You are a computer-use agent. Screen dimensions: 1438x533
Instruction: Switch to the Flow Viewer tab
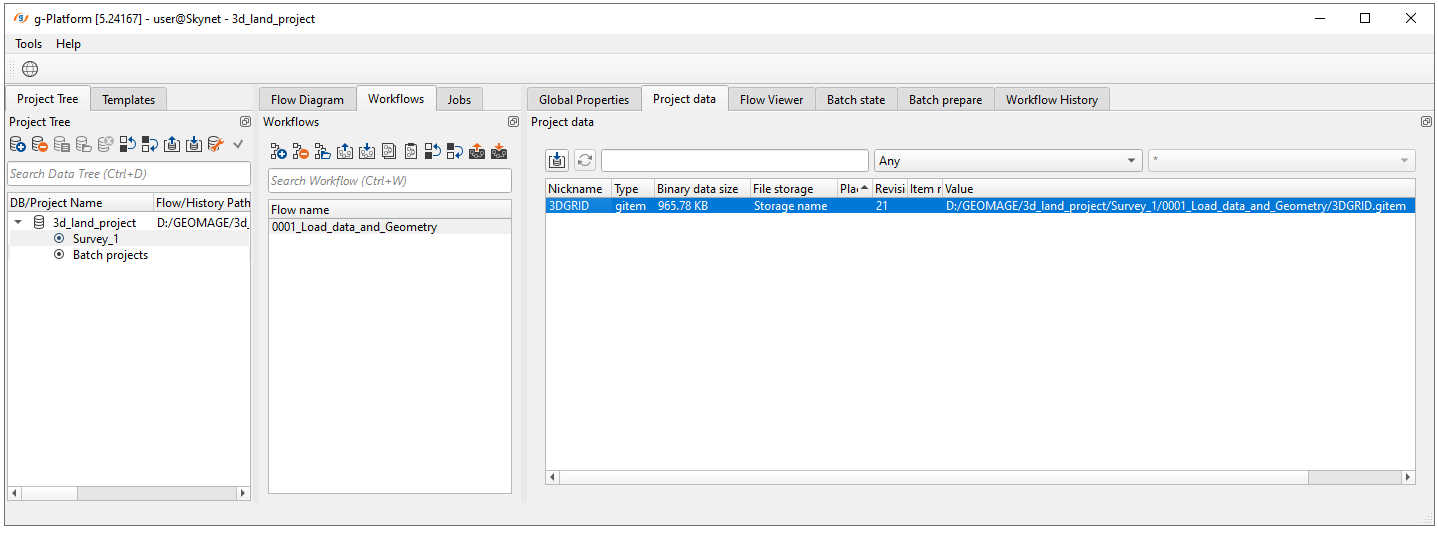coord(771,99)
